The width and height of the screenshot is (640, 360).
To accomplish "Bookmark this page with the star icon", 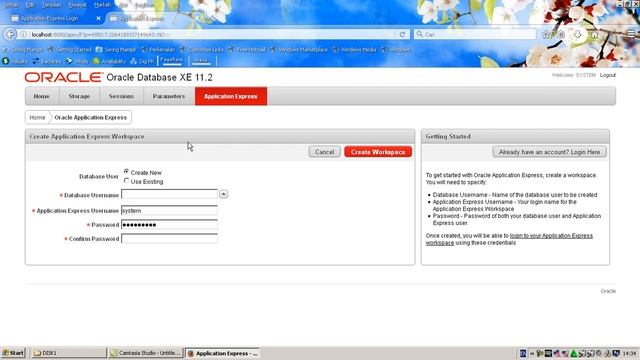I will click(x=546, y=35).
